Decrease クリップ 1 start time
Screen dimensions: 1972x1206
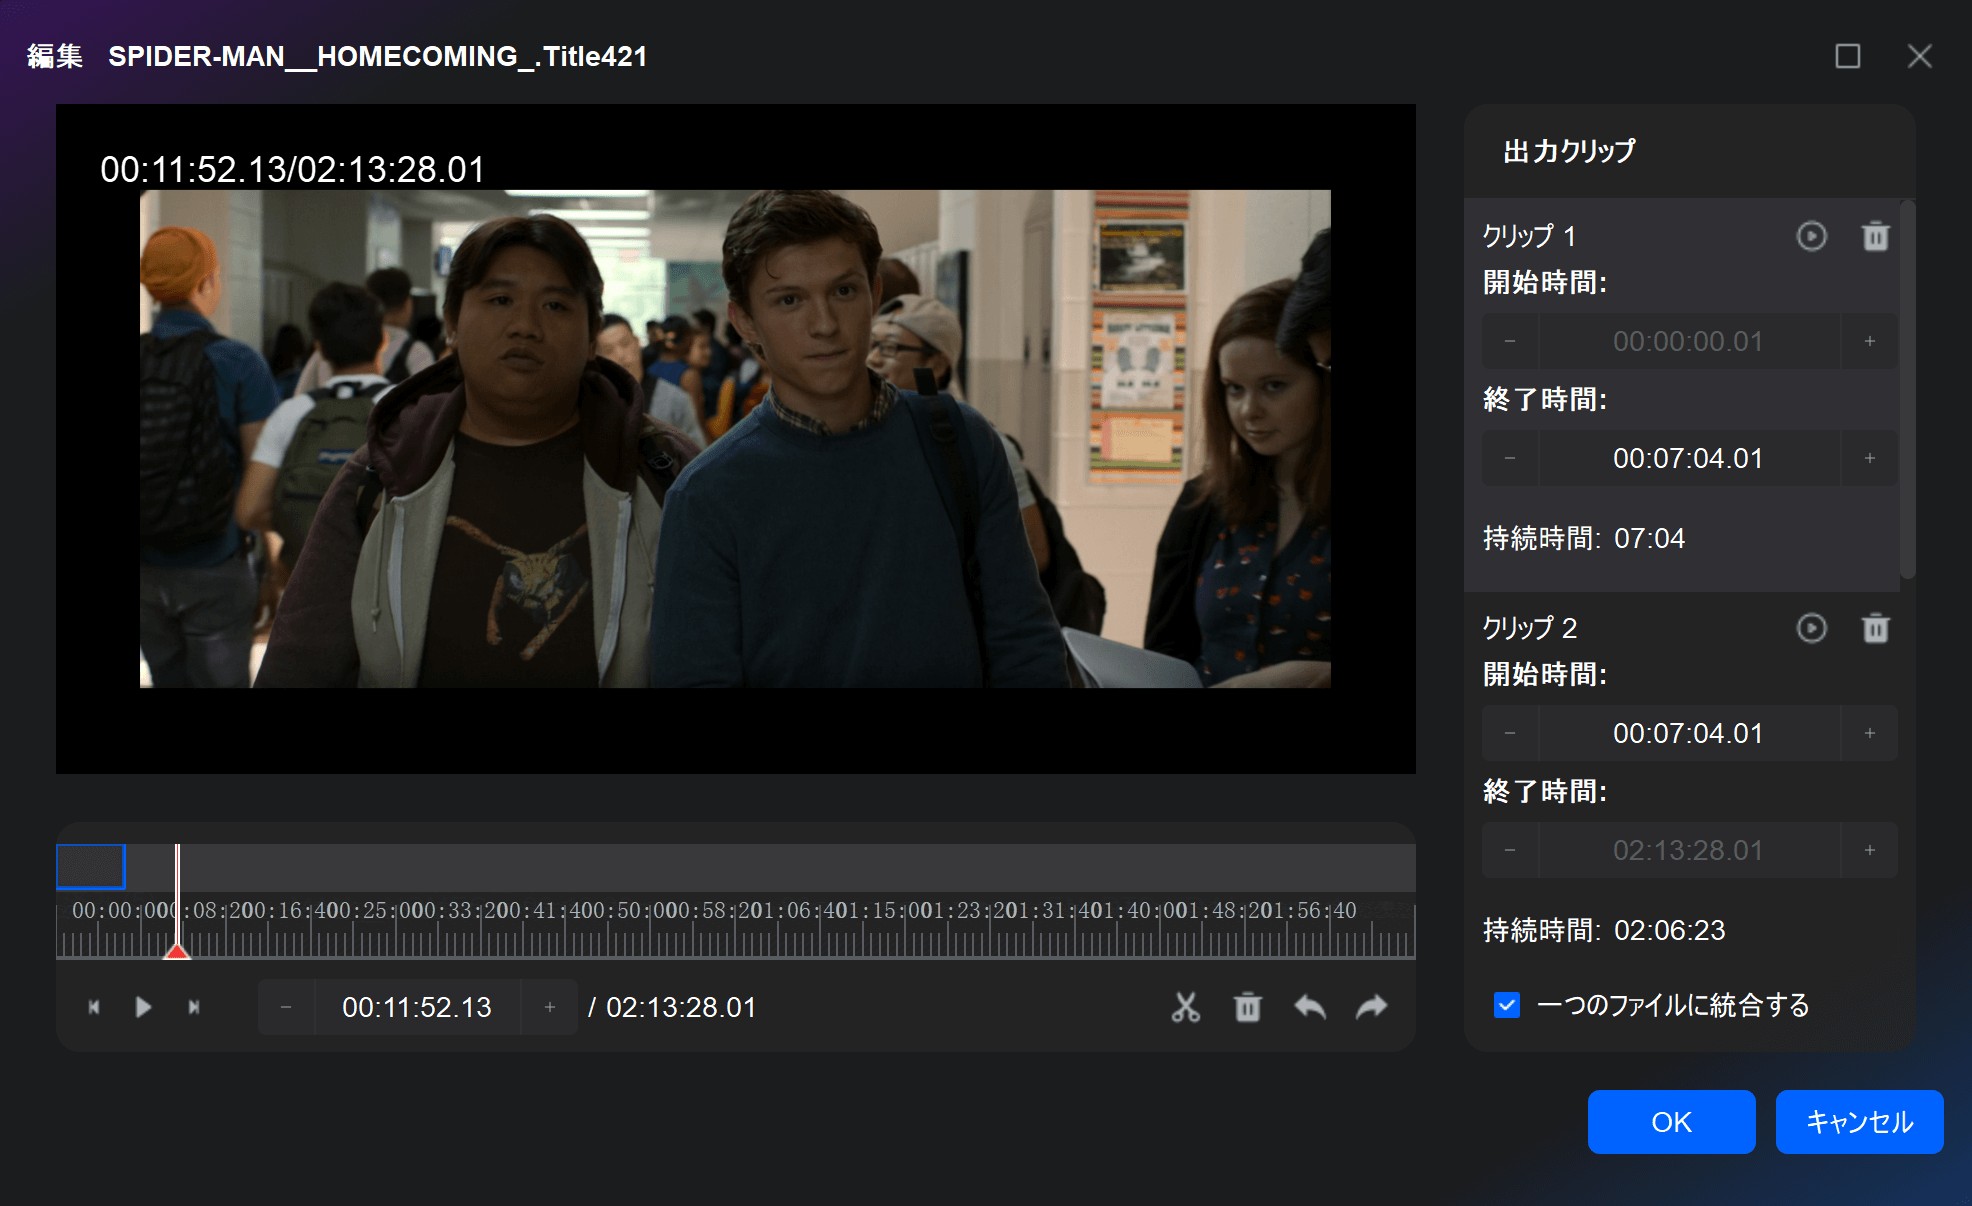pos(1510,341)
